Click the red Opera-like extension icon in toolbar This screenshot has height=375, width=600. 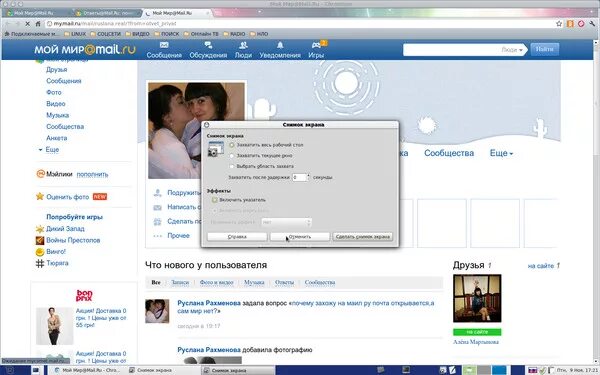(581, 24)
